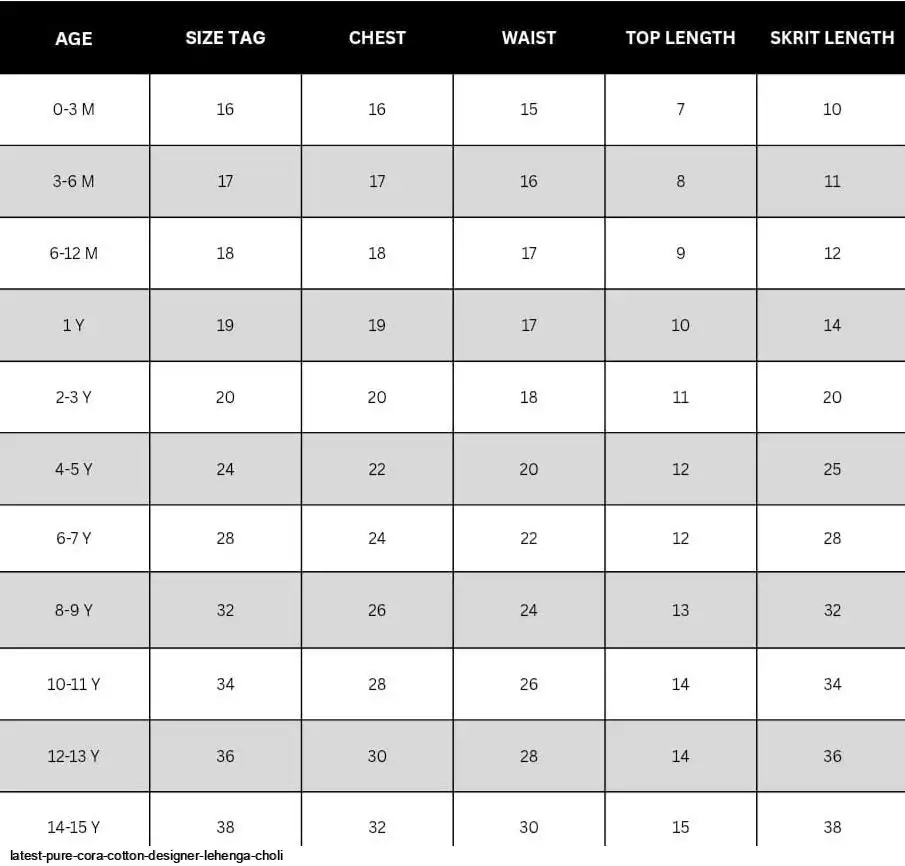This screenshot has width=905, height=866.
Task: Click the AGE column header
Action: point(74,38)
